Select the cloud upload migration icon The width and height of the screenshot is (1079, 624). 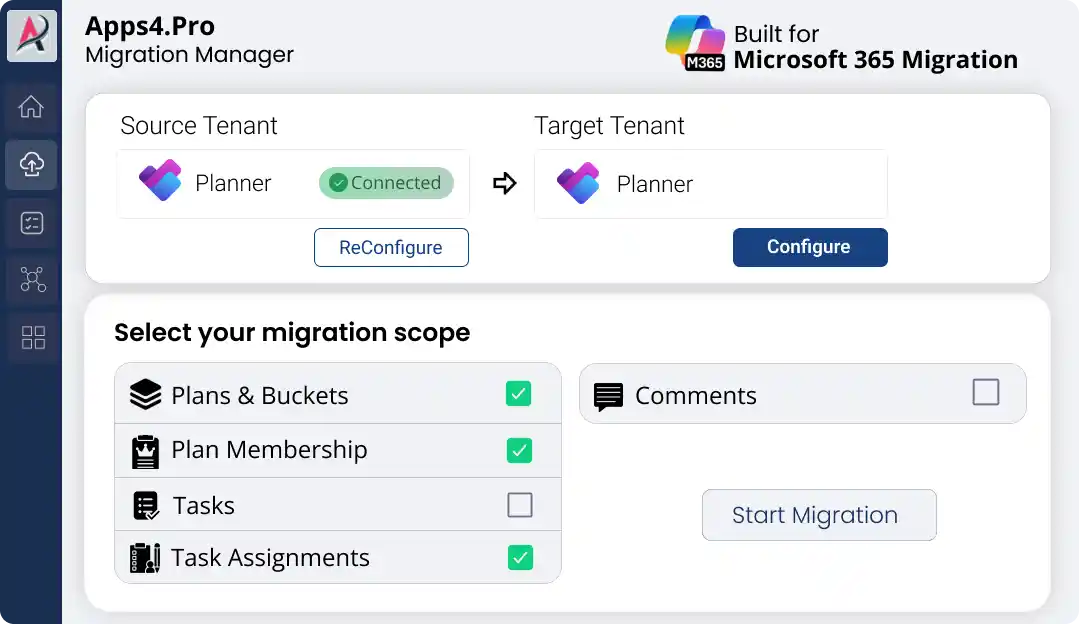click(31, 164)
